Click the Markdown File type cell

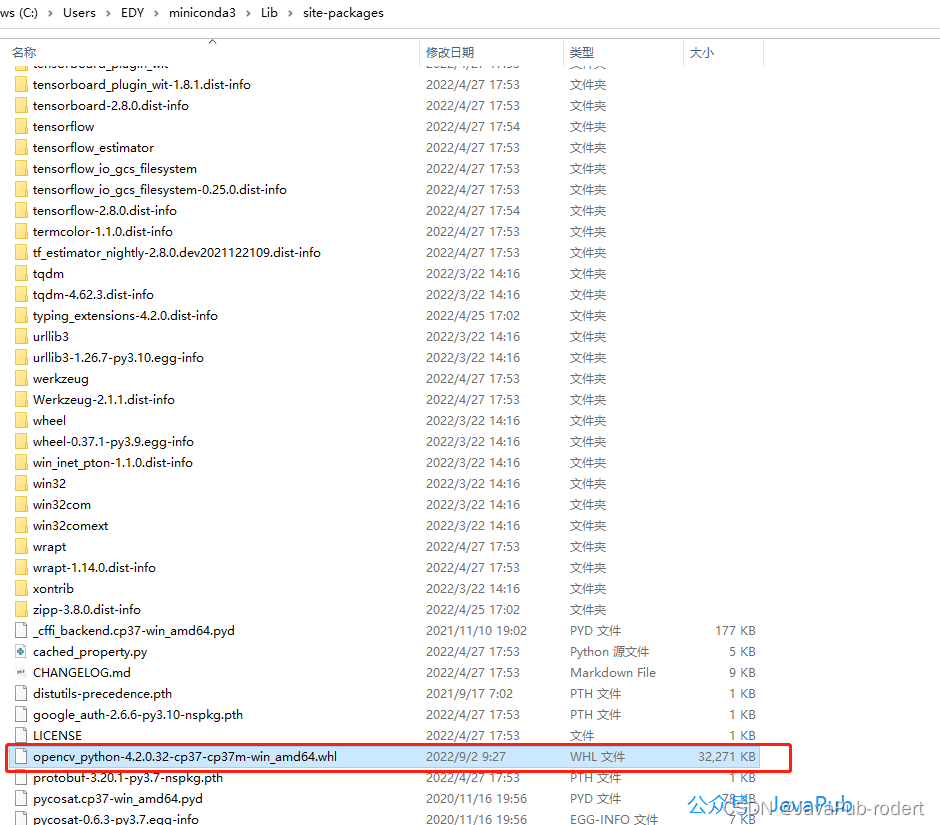(x=613, y=672)
